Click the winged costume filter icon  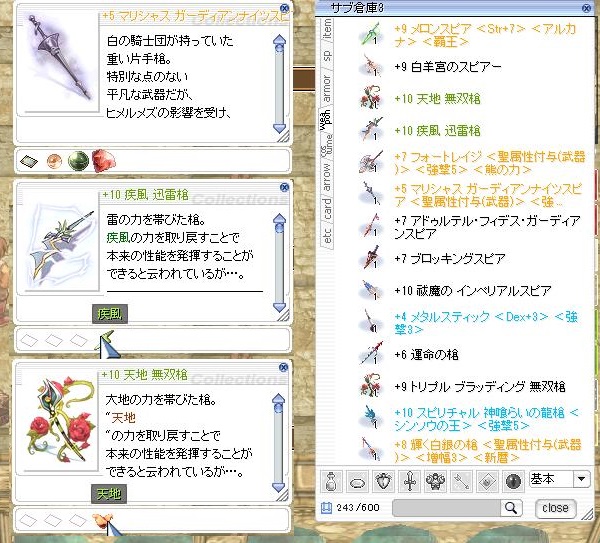[x=435, y=481]
